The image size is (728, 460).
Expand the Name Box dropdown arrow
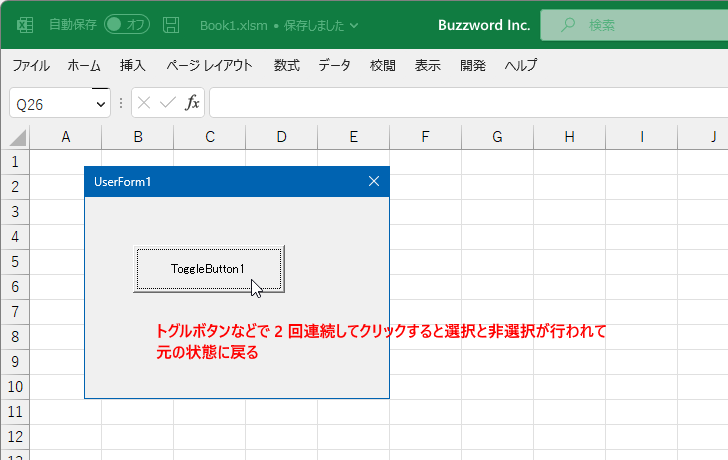[x=101, y=104]
